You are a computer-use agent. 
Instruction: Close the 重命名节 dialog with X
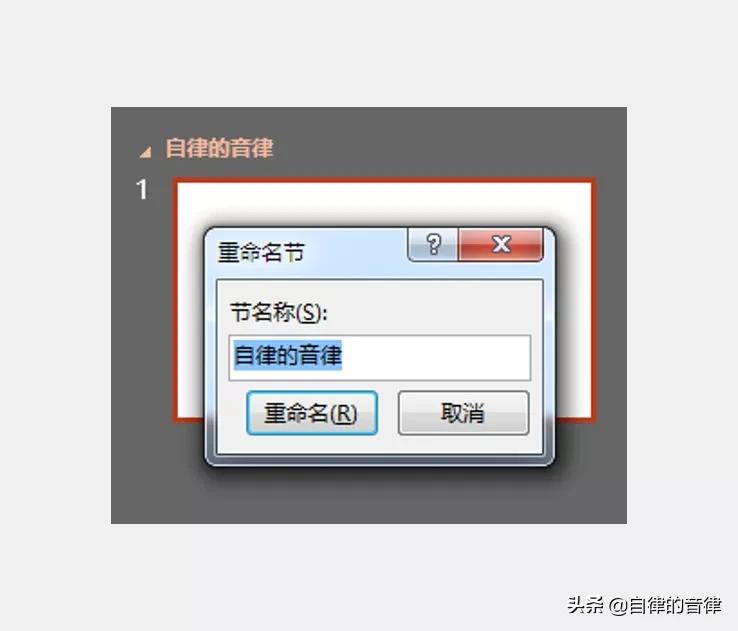click(501, 245)
